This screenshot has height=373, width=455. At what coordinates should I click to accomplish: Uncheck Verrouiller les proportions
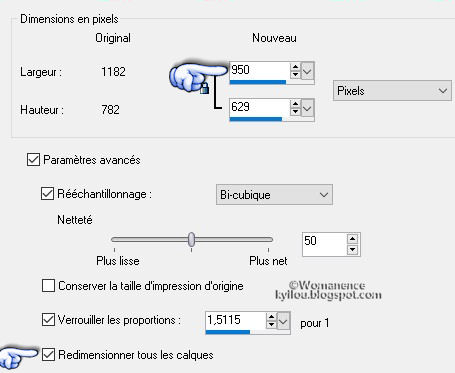pos(48,320)
